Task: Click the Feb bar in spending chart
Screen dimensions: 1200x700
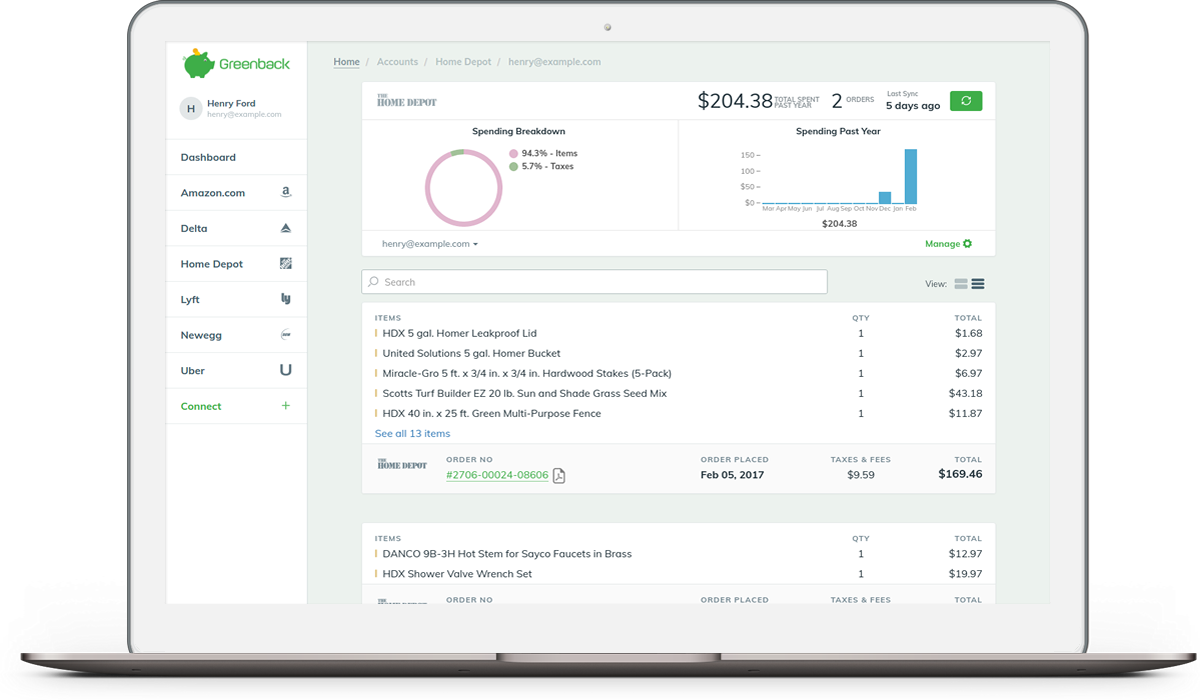Action: tap(911, 177)
